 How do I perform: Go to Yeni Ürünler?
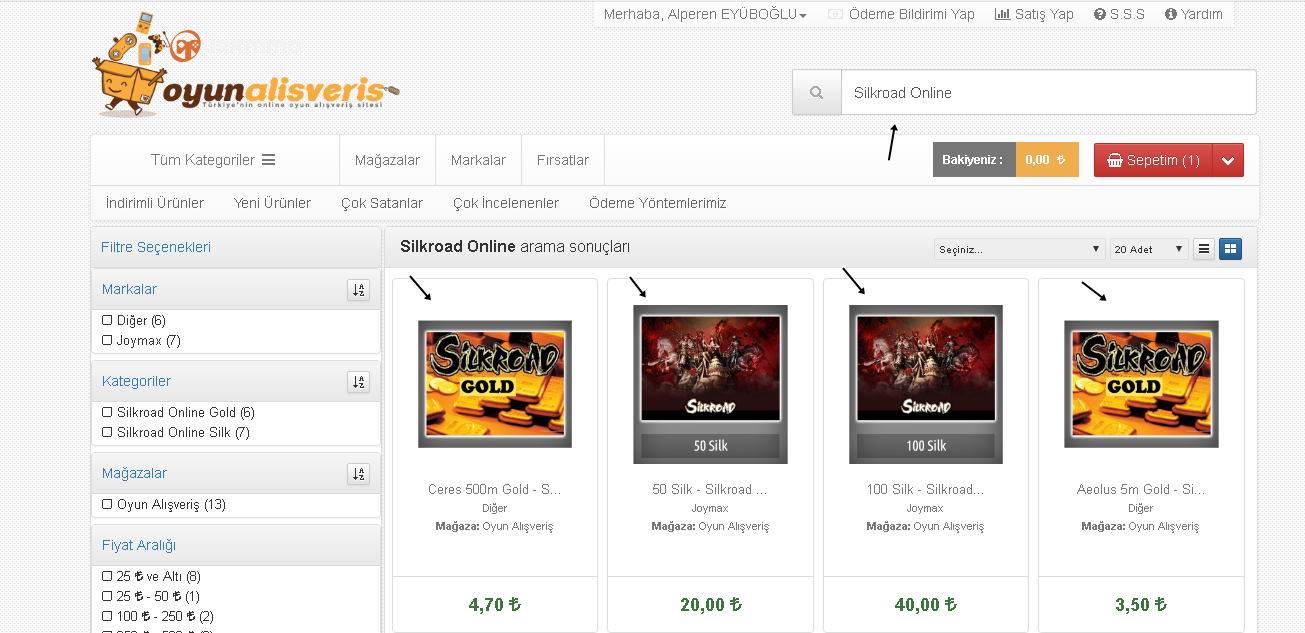tap(272, 203)
